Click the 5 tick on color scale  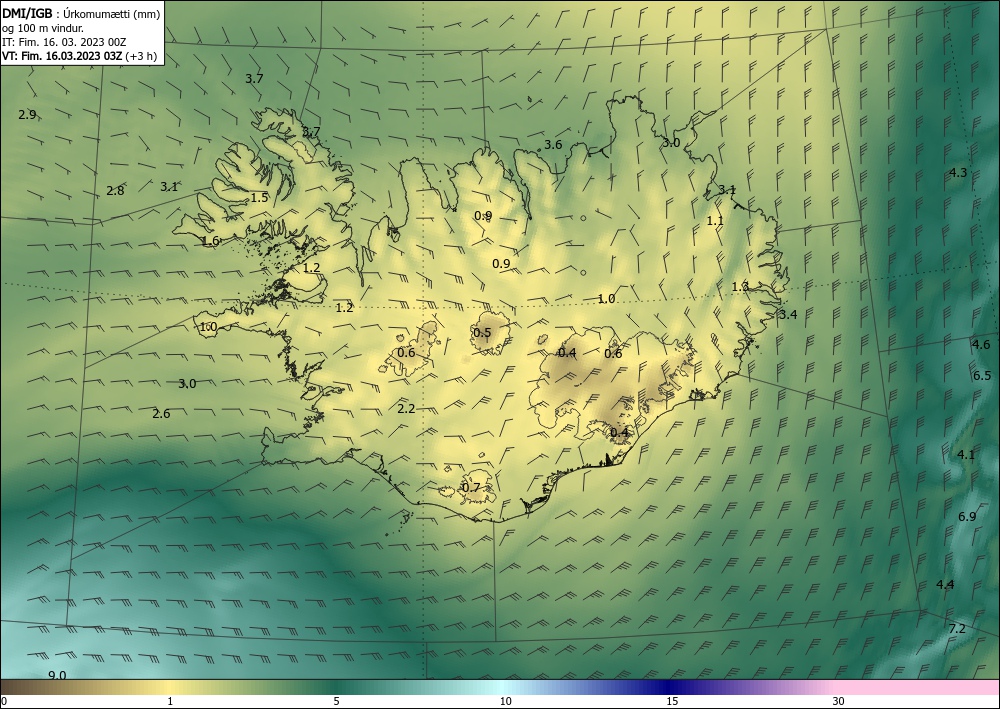(336, 701)
